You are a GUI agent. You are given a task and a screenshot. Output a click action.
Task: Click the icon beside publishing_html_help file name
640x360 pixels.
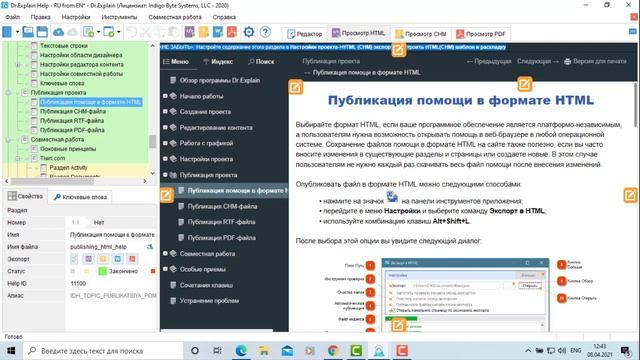tap(150, 247)
